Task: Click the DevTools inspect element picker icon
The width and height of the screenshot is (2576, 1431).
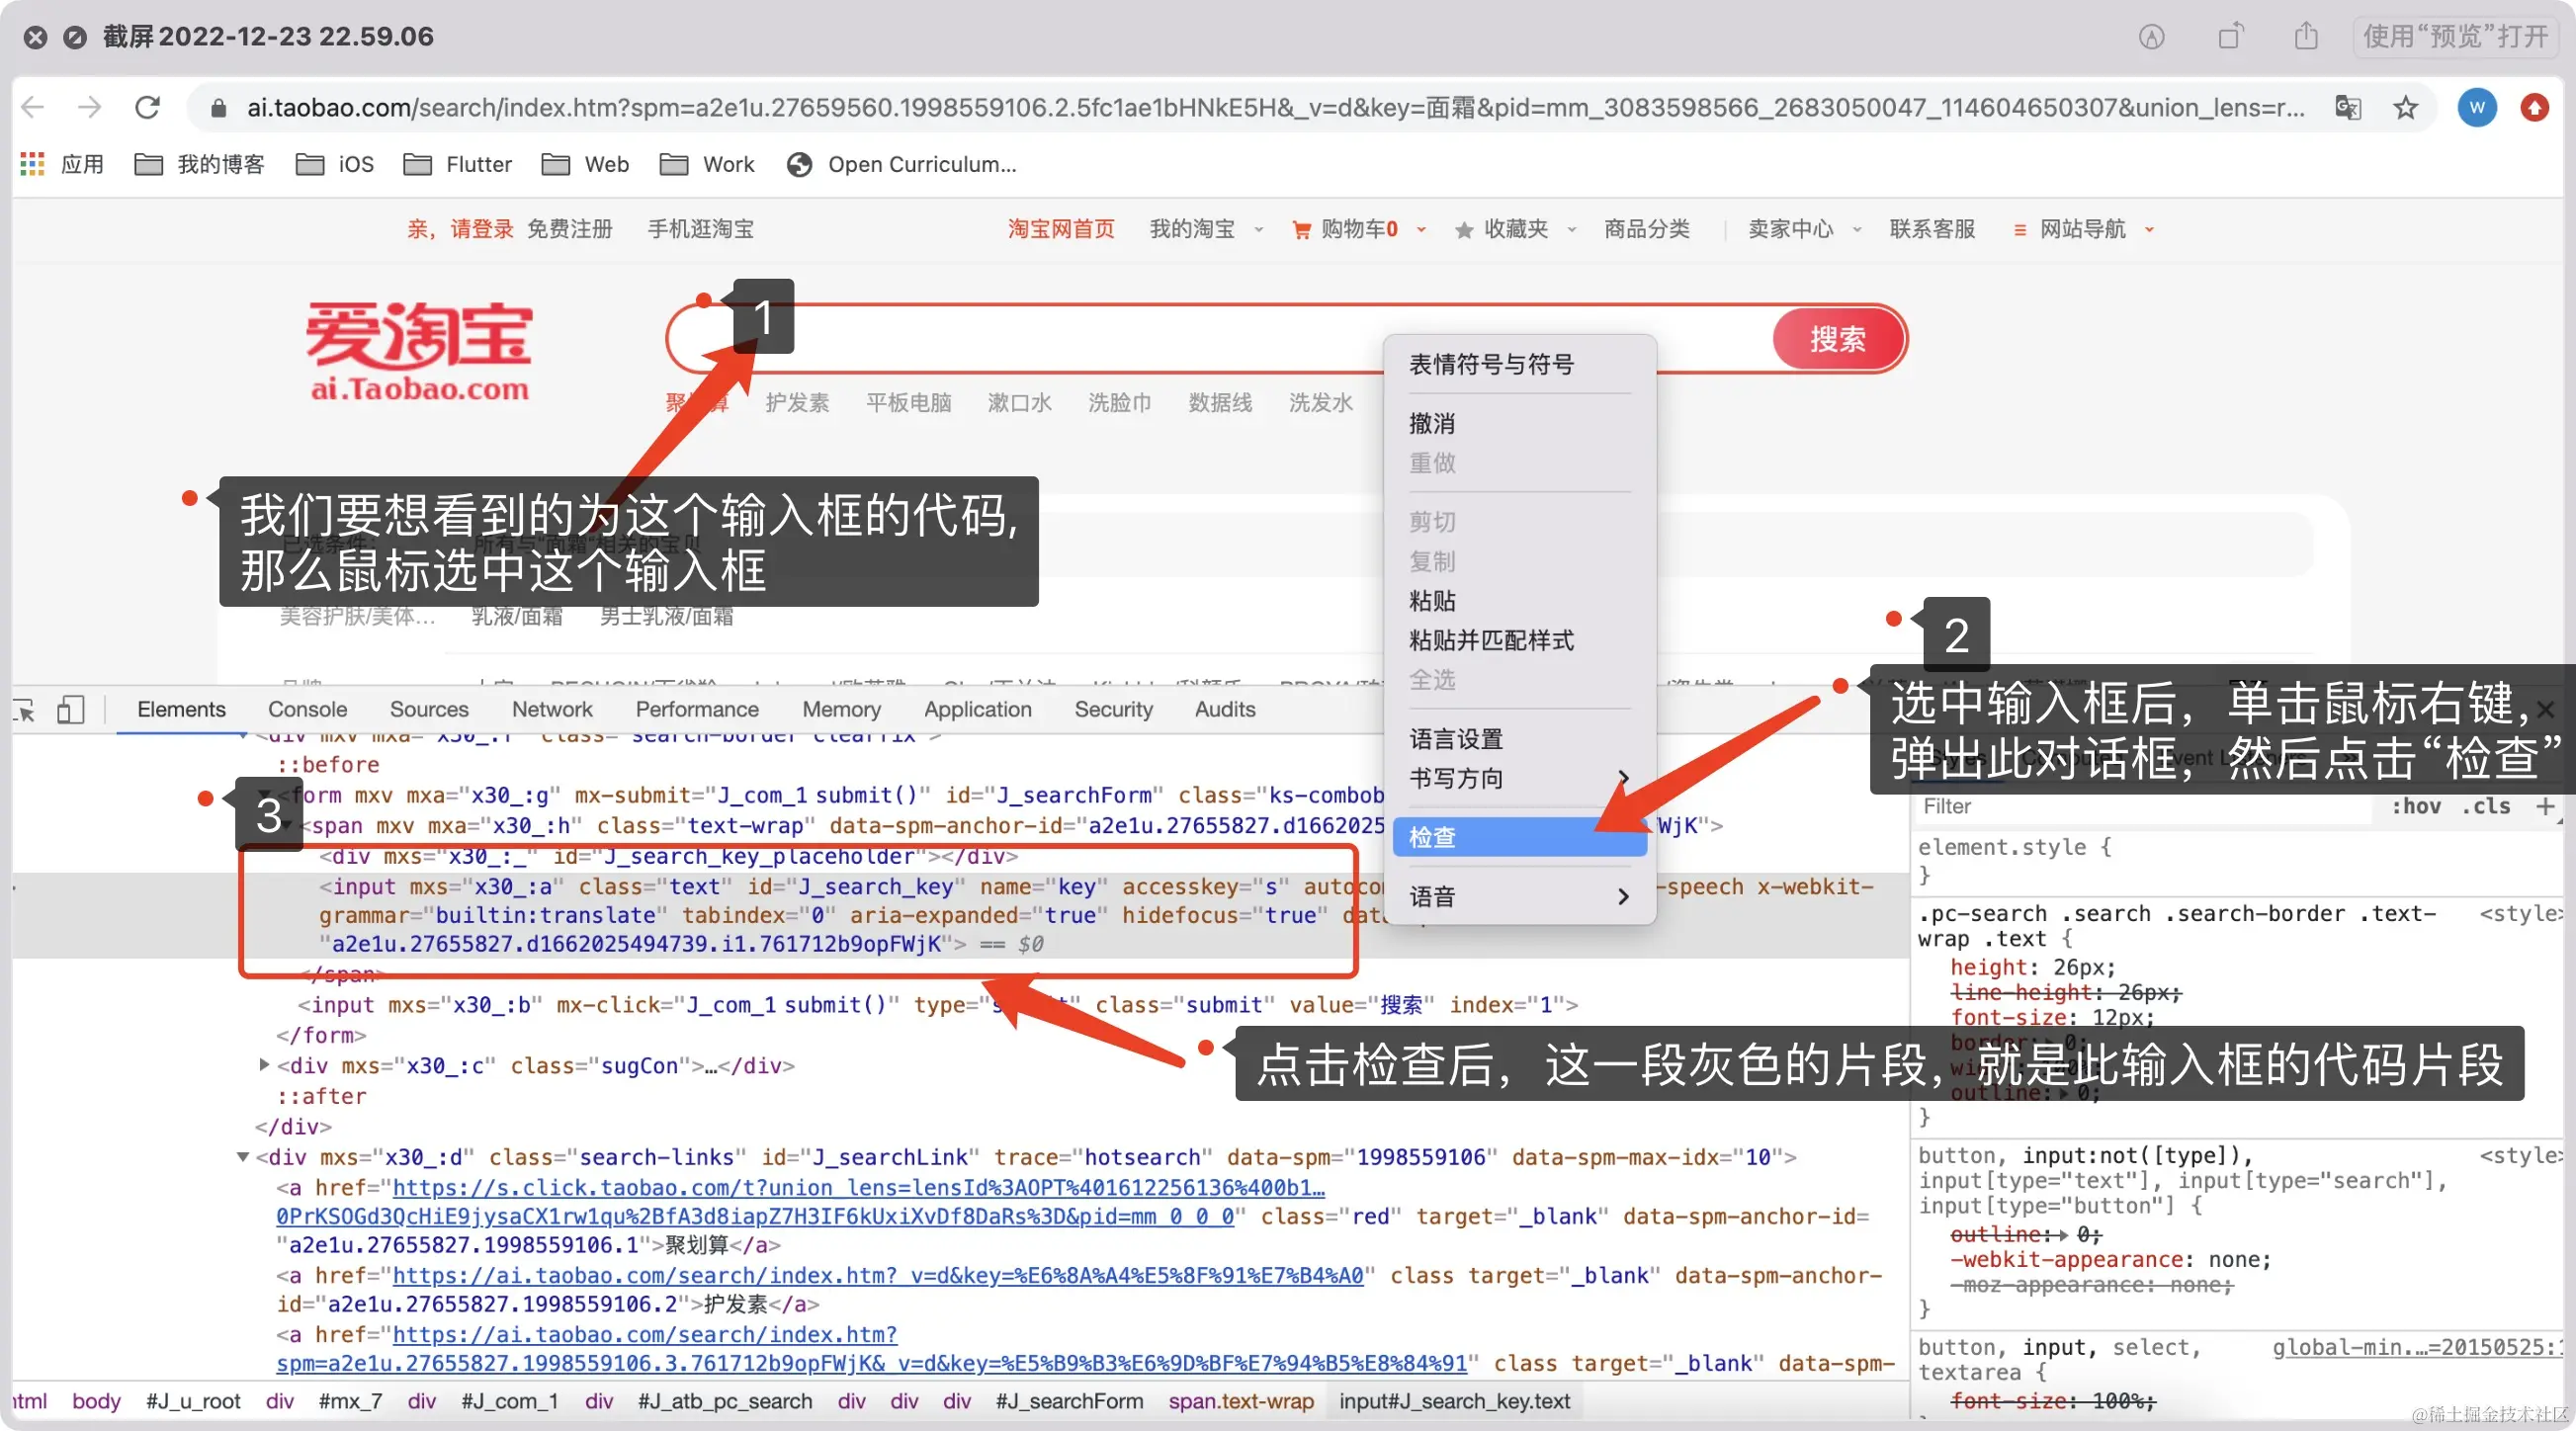Action: pos(25,710)
